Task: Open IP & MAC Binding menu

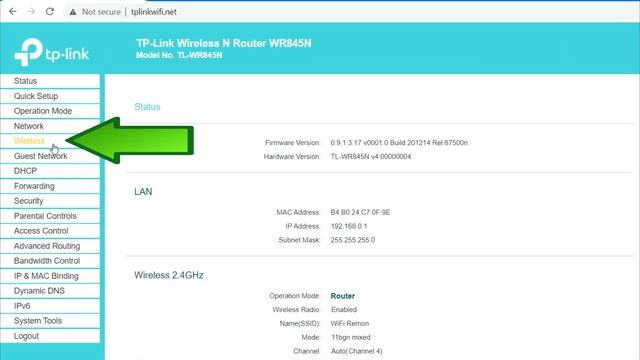Action: click(50, 276)
